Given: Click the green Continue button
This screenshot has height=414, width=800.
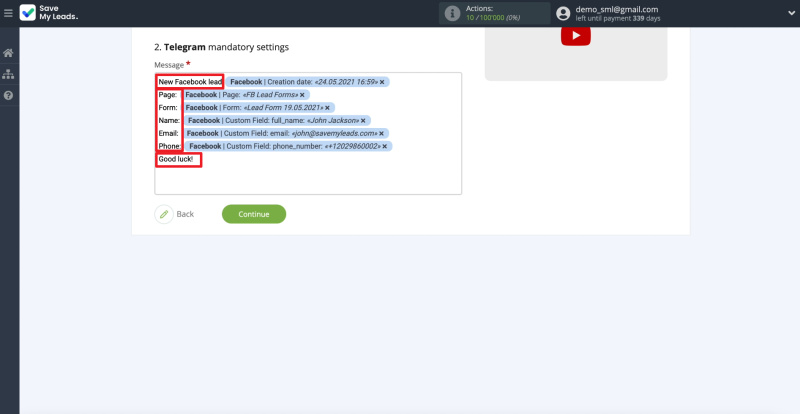Looking at the screenshot, I should coord(254,214).
